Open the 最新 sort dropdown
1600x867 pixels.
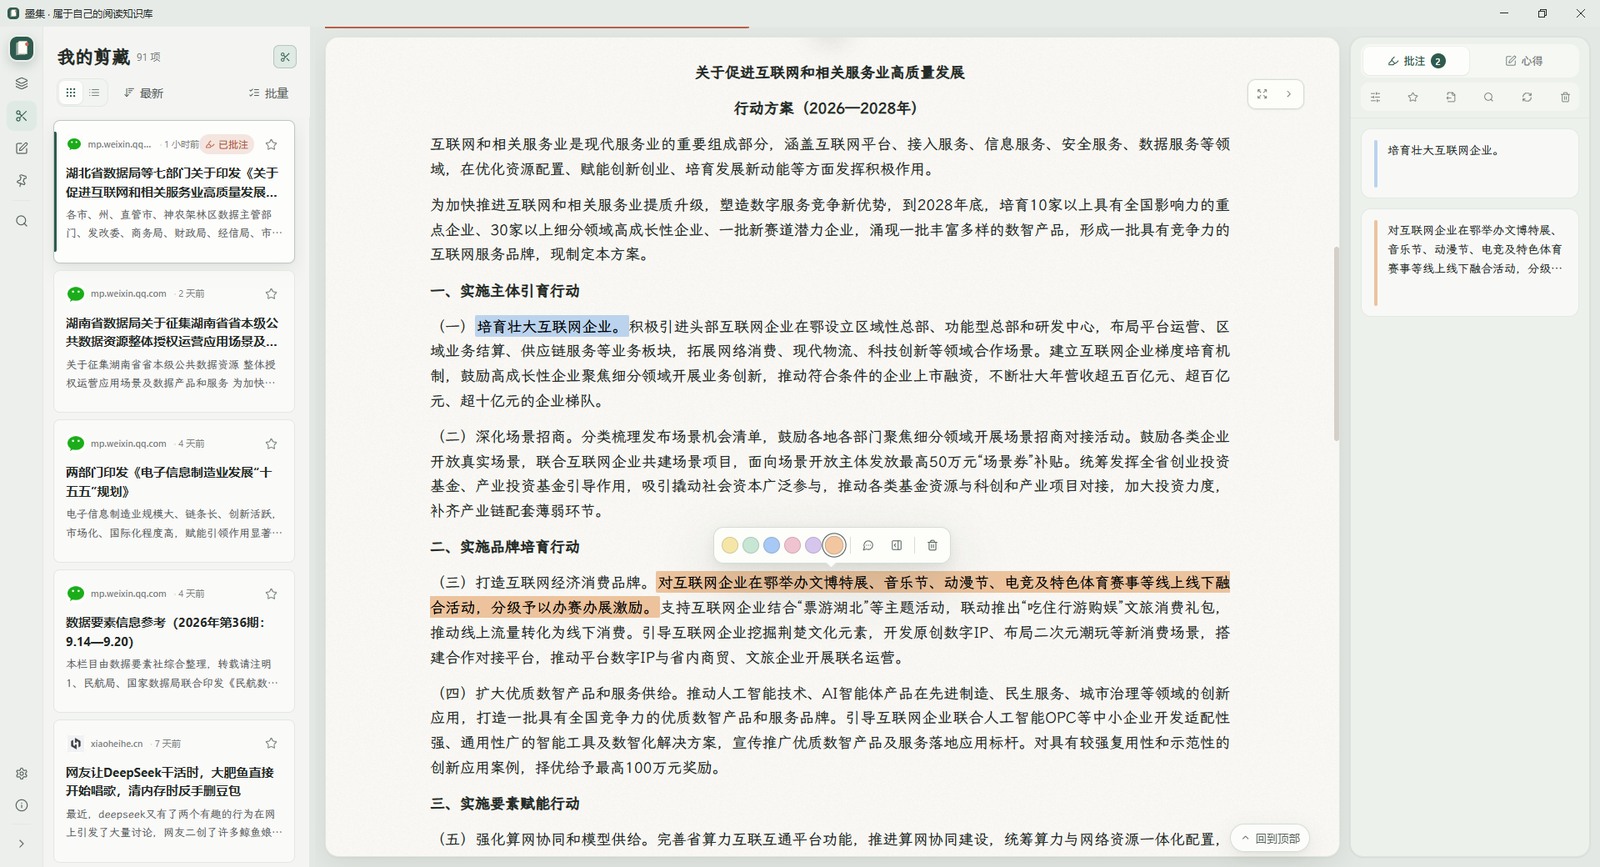[x=144, y=93]
